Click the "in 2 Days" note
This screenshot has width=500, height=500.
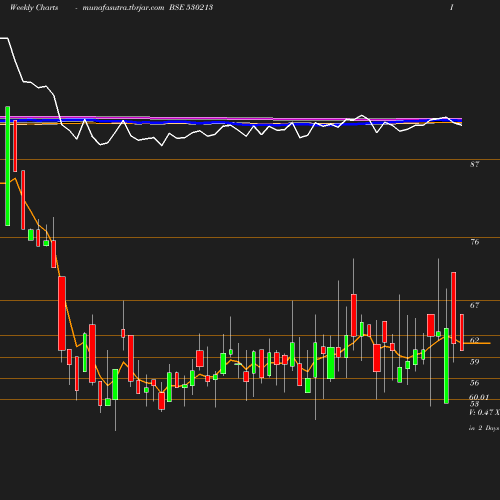[484, 428]
